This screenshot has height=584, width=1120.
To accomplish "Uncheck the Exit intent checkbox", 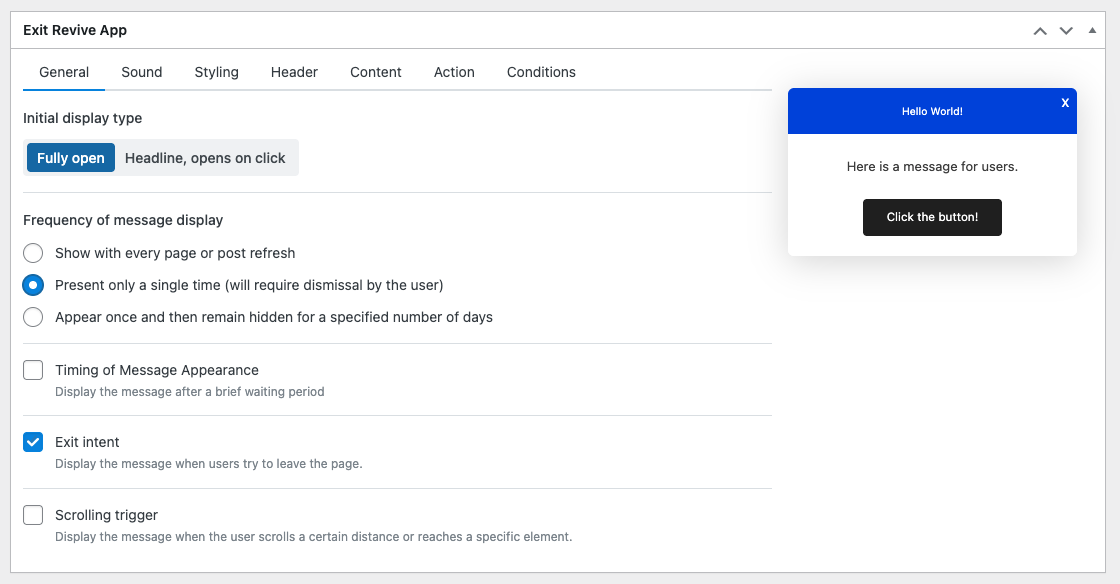I will tap(33, 442).
